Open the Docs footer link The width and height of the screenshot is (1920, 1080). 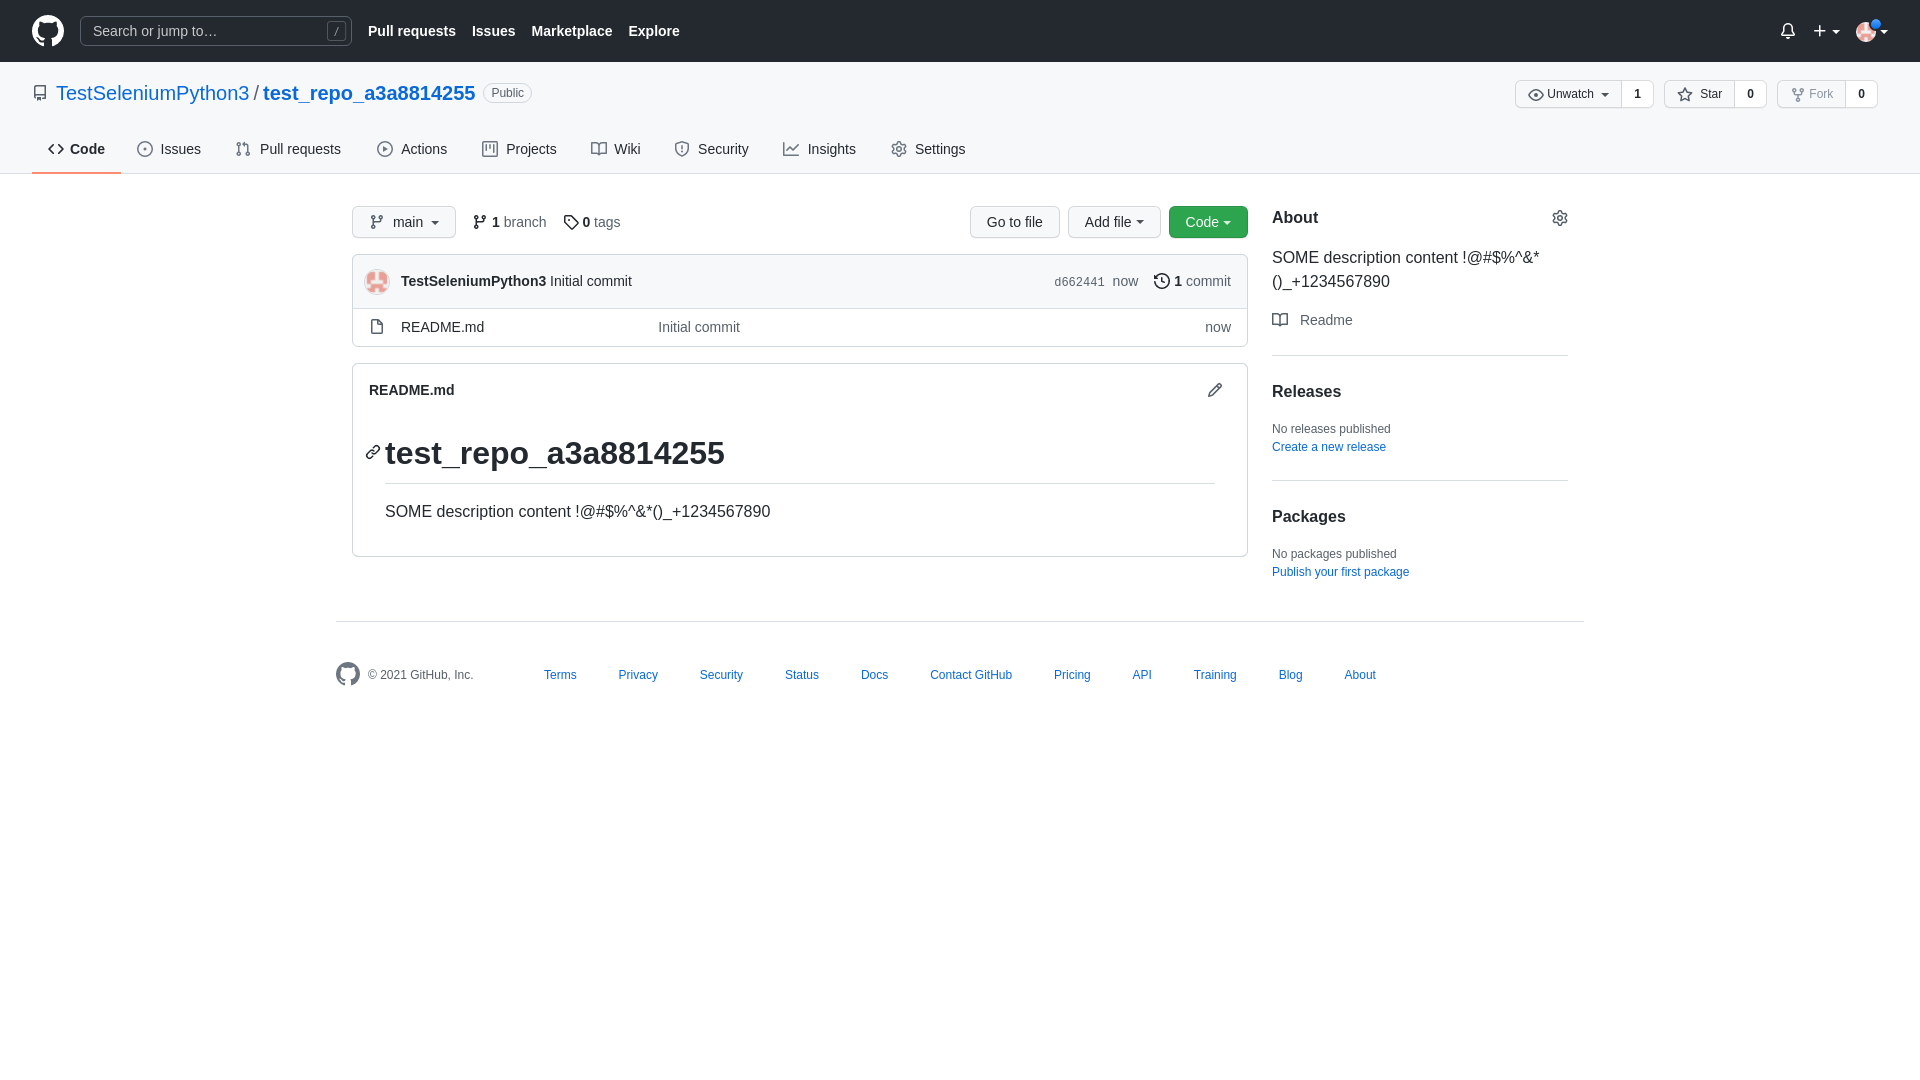click(x=874, y=675)
